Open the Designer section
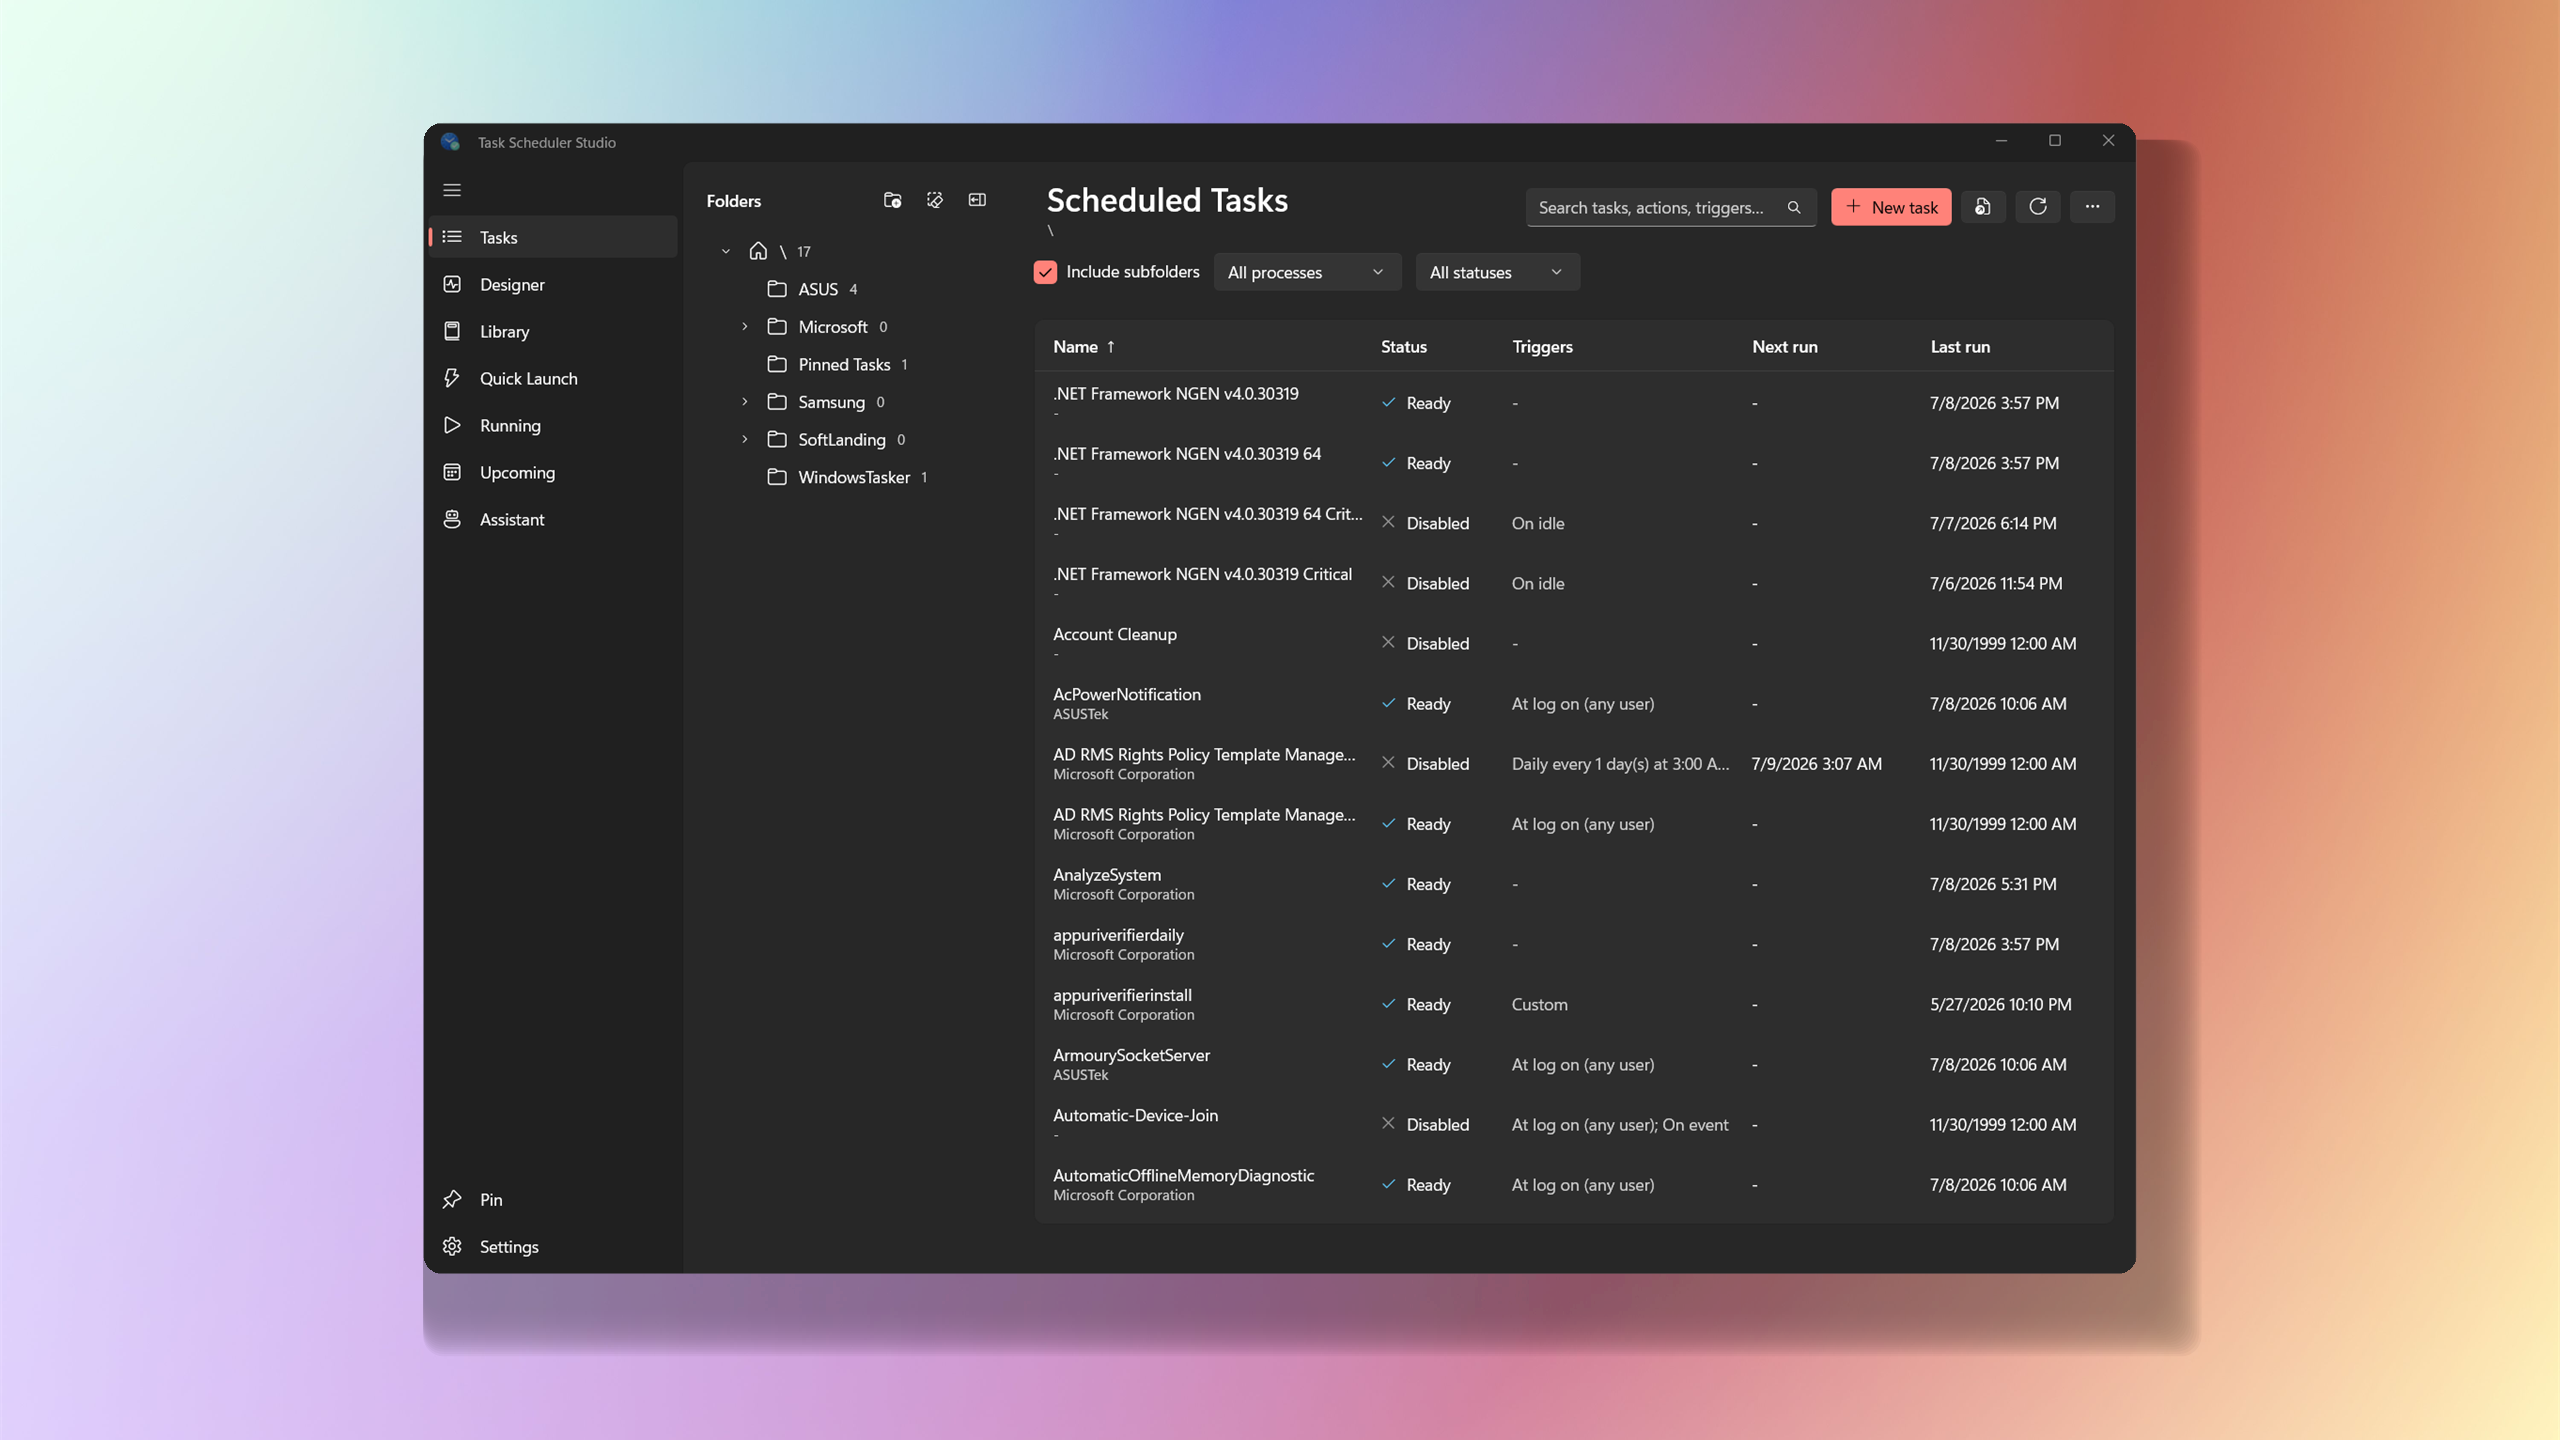 tap(553, 284)
